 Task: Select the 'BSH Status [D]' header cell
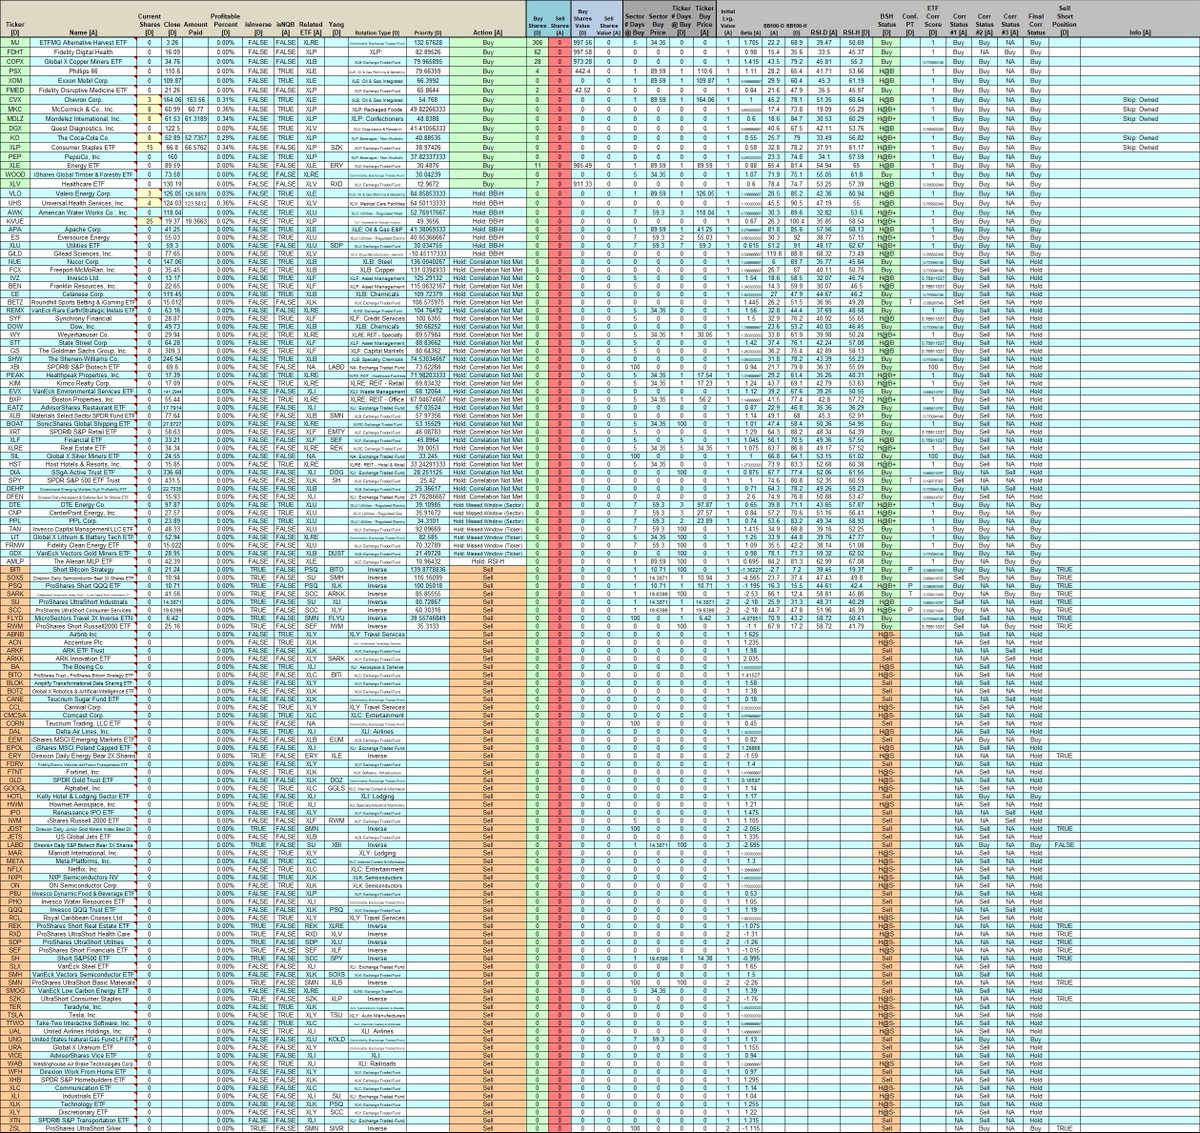tap(887, 21)
